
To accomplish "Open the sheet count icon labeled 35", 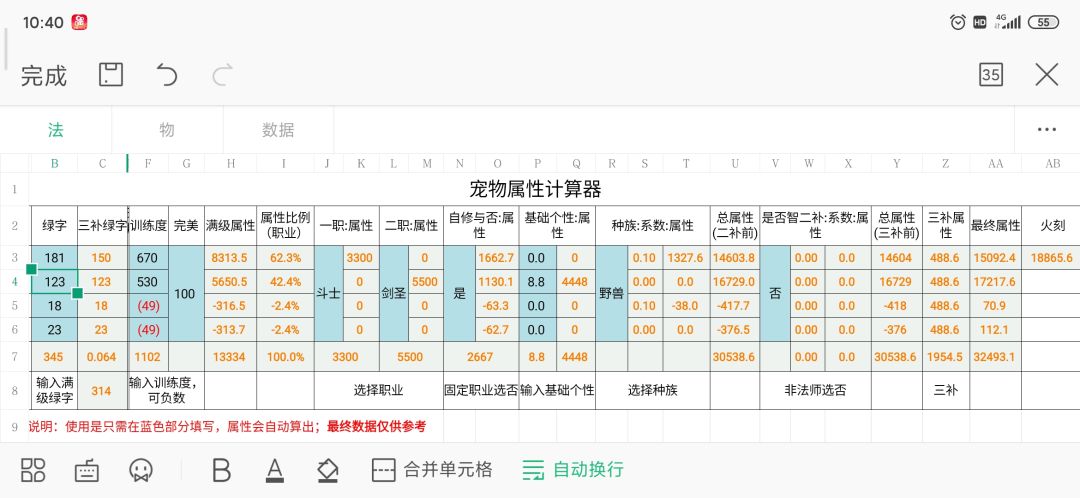I will [990, 74].
